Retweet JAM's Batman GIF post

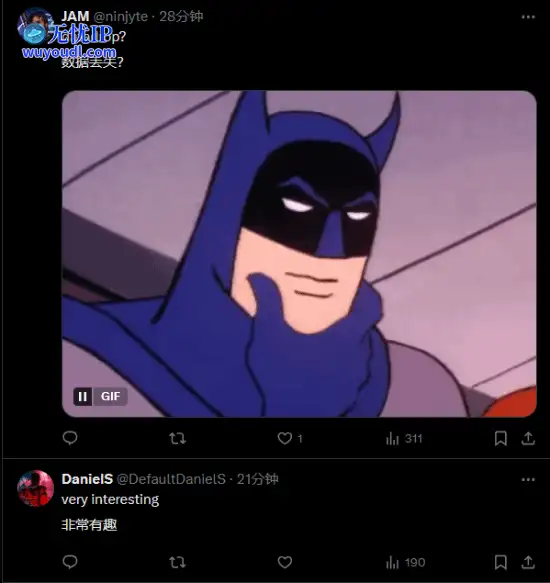178,438
